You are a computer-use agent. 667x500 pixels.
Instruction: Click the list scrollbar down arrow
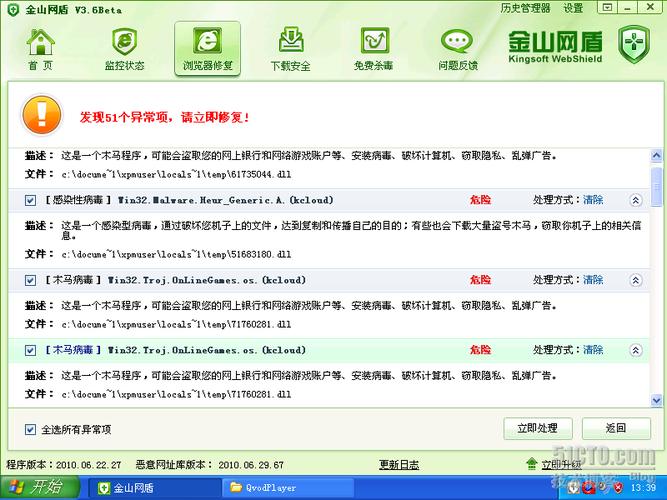tap(656, 400)
